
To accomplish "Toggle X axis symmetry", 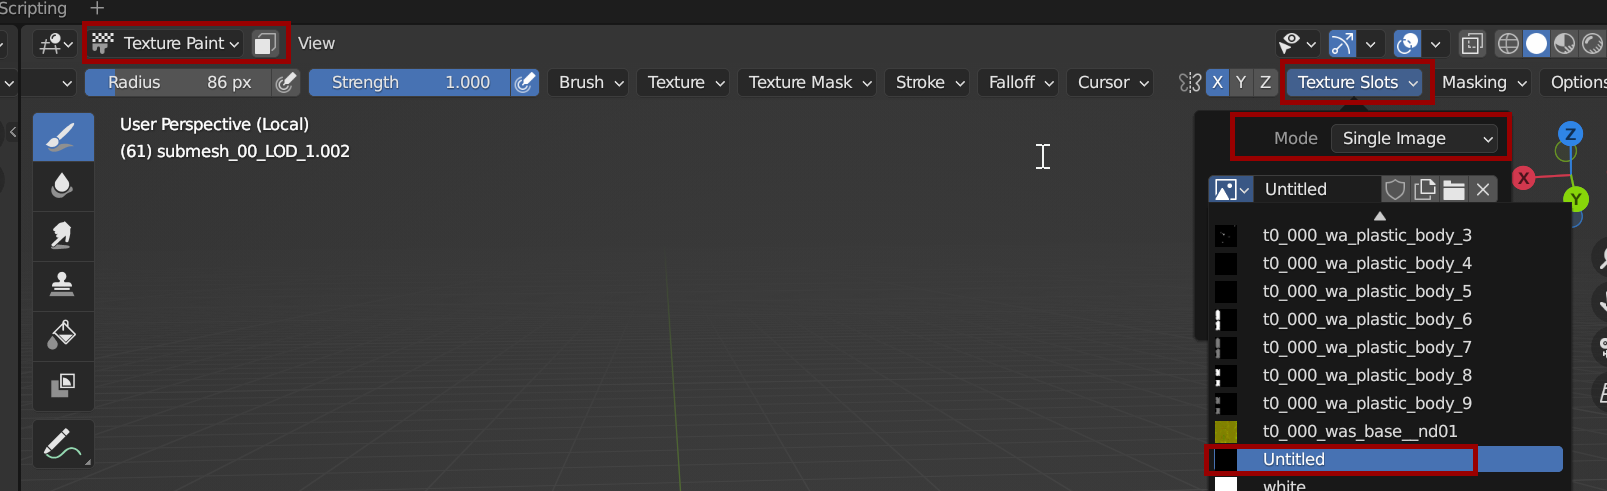I will pyautogui.click(x=1217, y=82).
